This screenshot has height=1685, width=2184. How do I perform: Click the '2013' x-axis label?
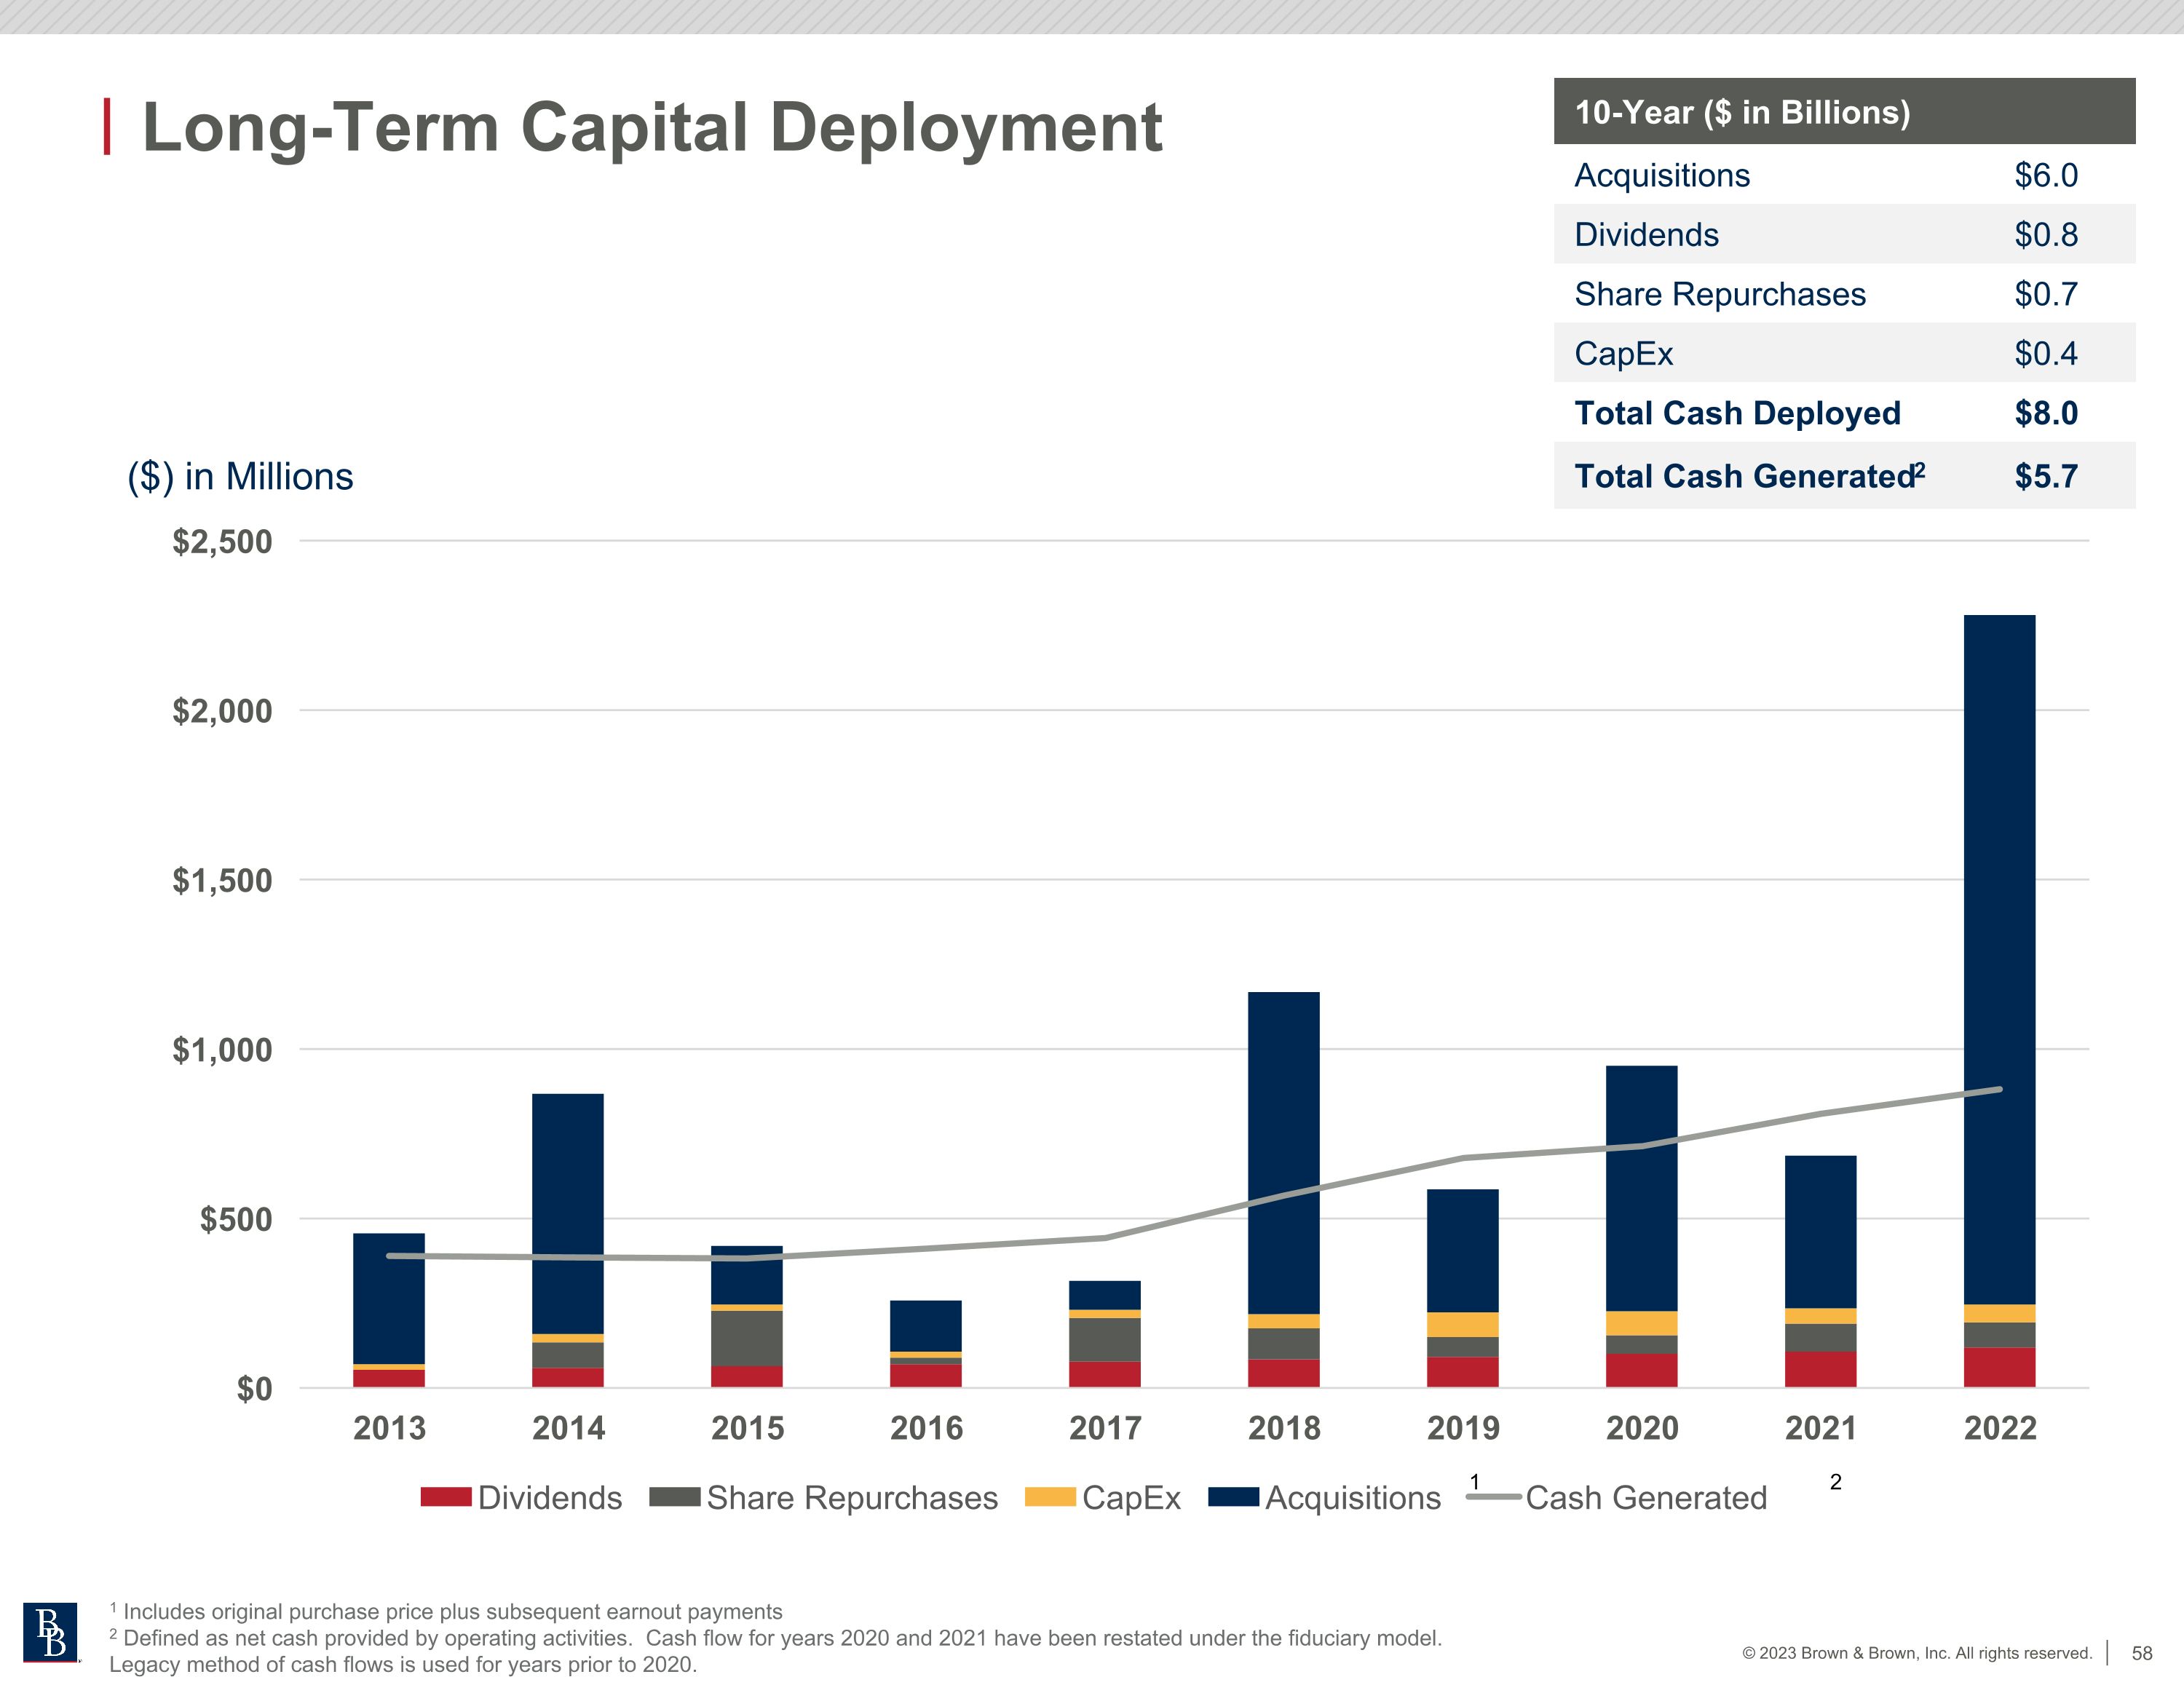389,1428
